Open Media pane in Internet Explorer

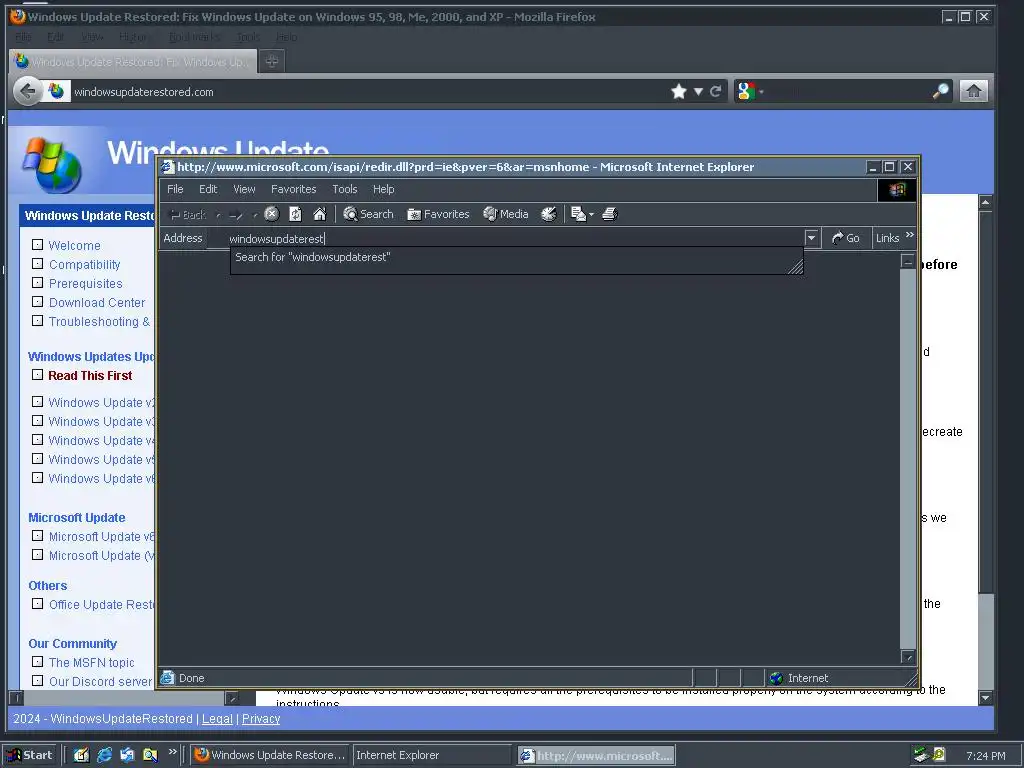[x=505, y=214]
